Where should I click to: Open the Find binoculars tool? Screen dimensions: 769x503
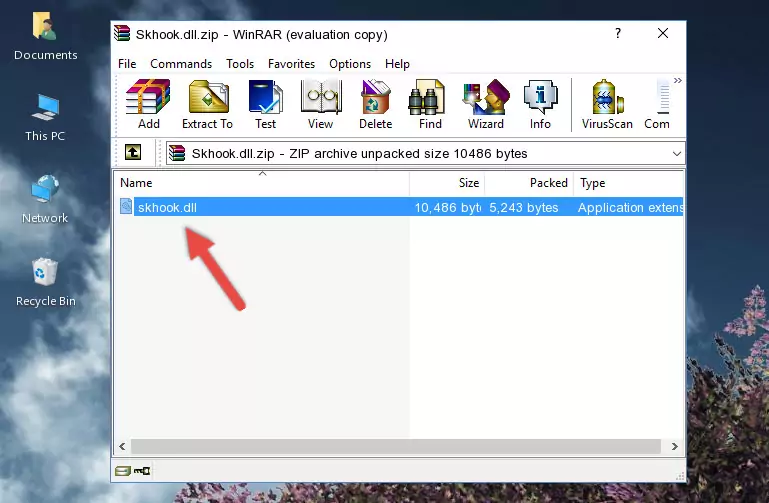point(430,104)
